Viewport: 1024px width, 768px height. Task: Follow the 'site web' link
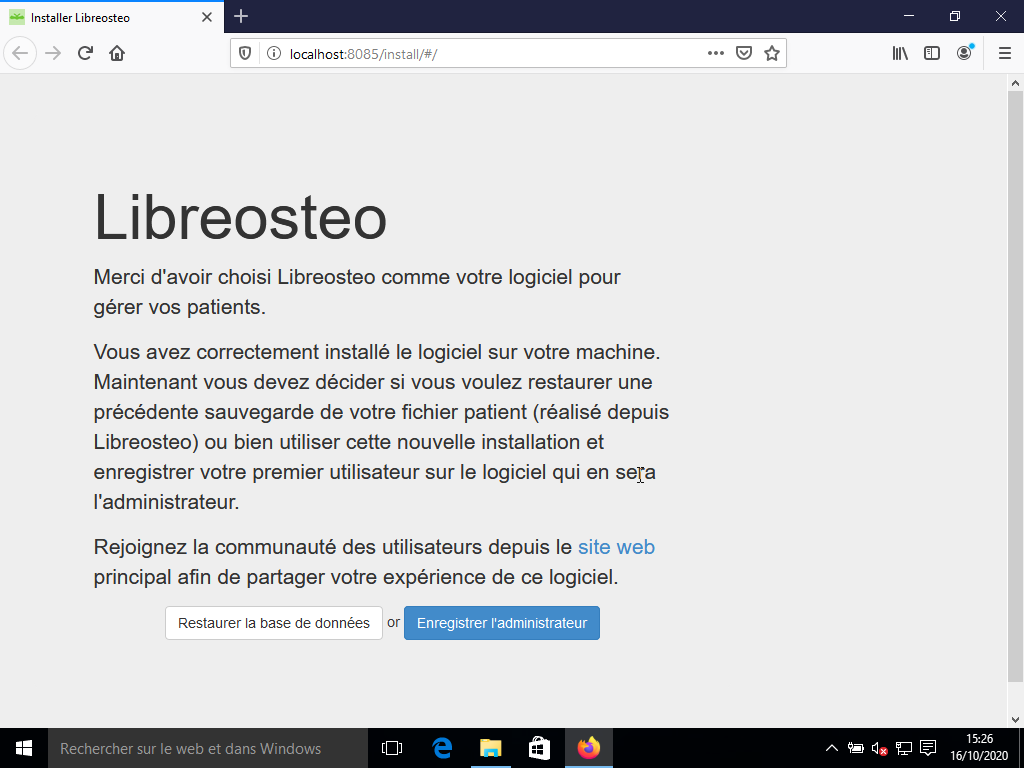pos(616,547)
